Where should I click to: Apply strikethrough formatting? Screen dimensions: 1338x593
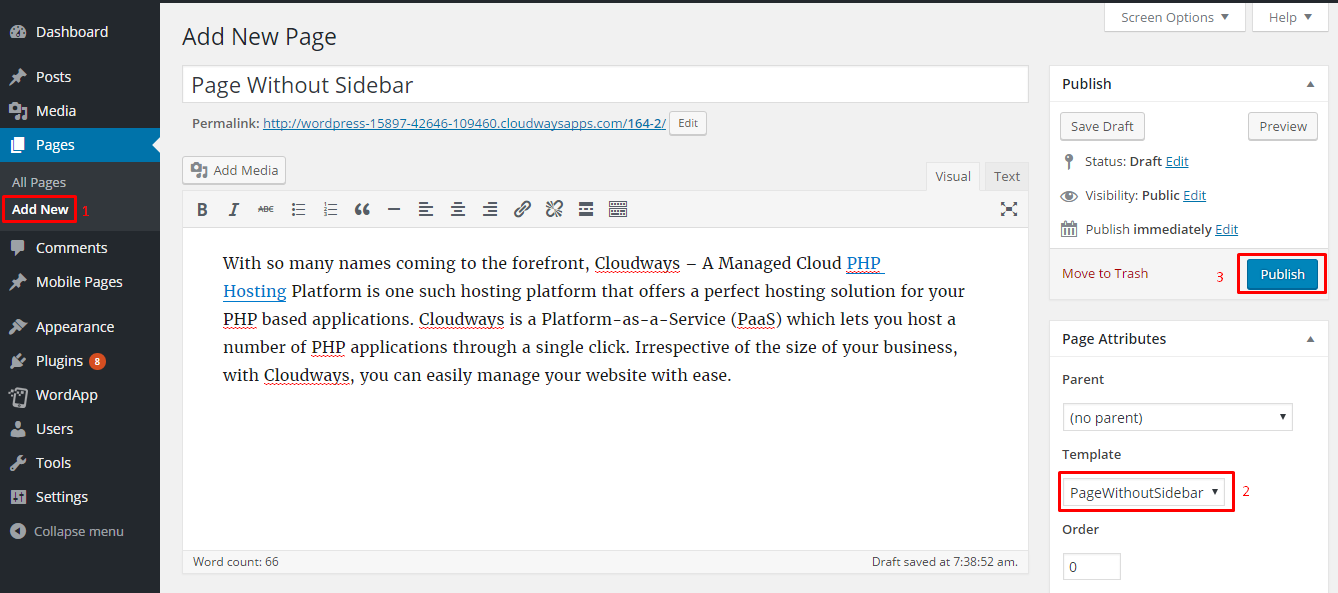(x=266, y=209)
